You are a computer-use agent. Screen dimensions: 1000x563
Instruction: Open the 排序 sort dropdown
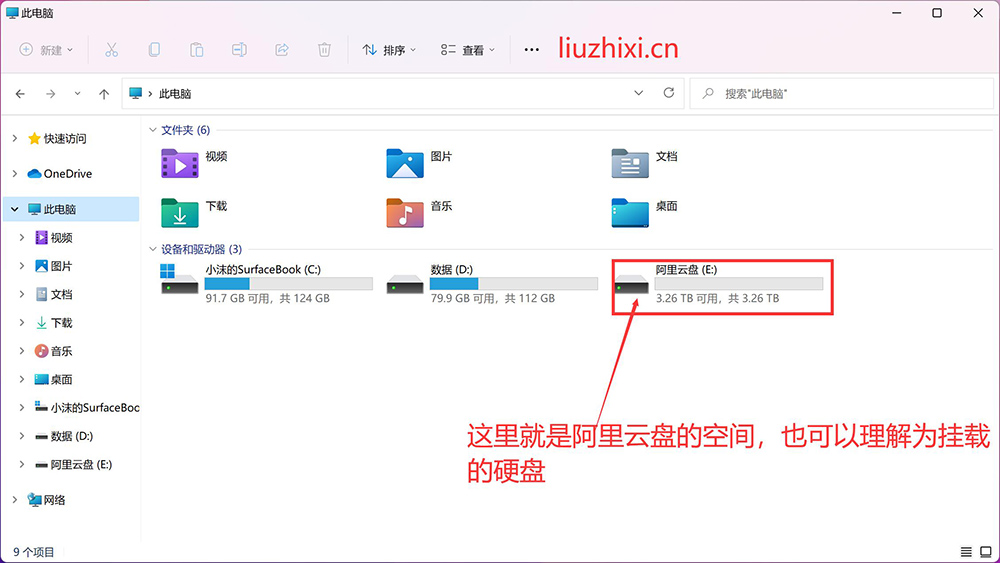point(389,49)
